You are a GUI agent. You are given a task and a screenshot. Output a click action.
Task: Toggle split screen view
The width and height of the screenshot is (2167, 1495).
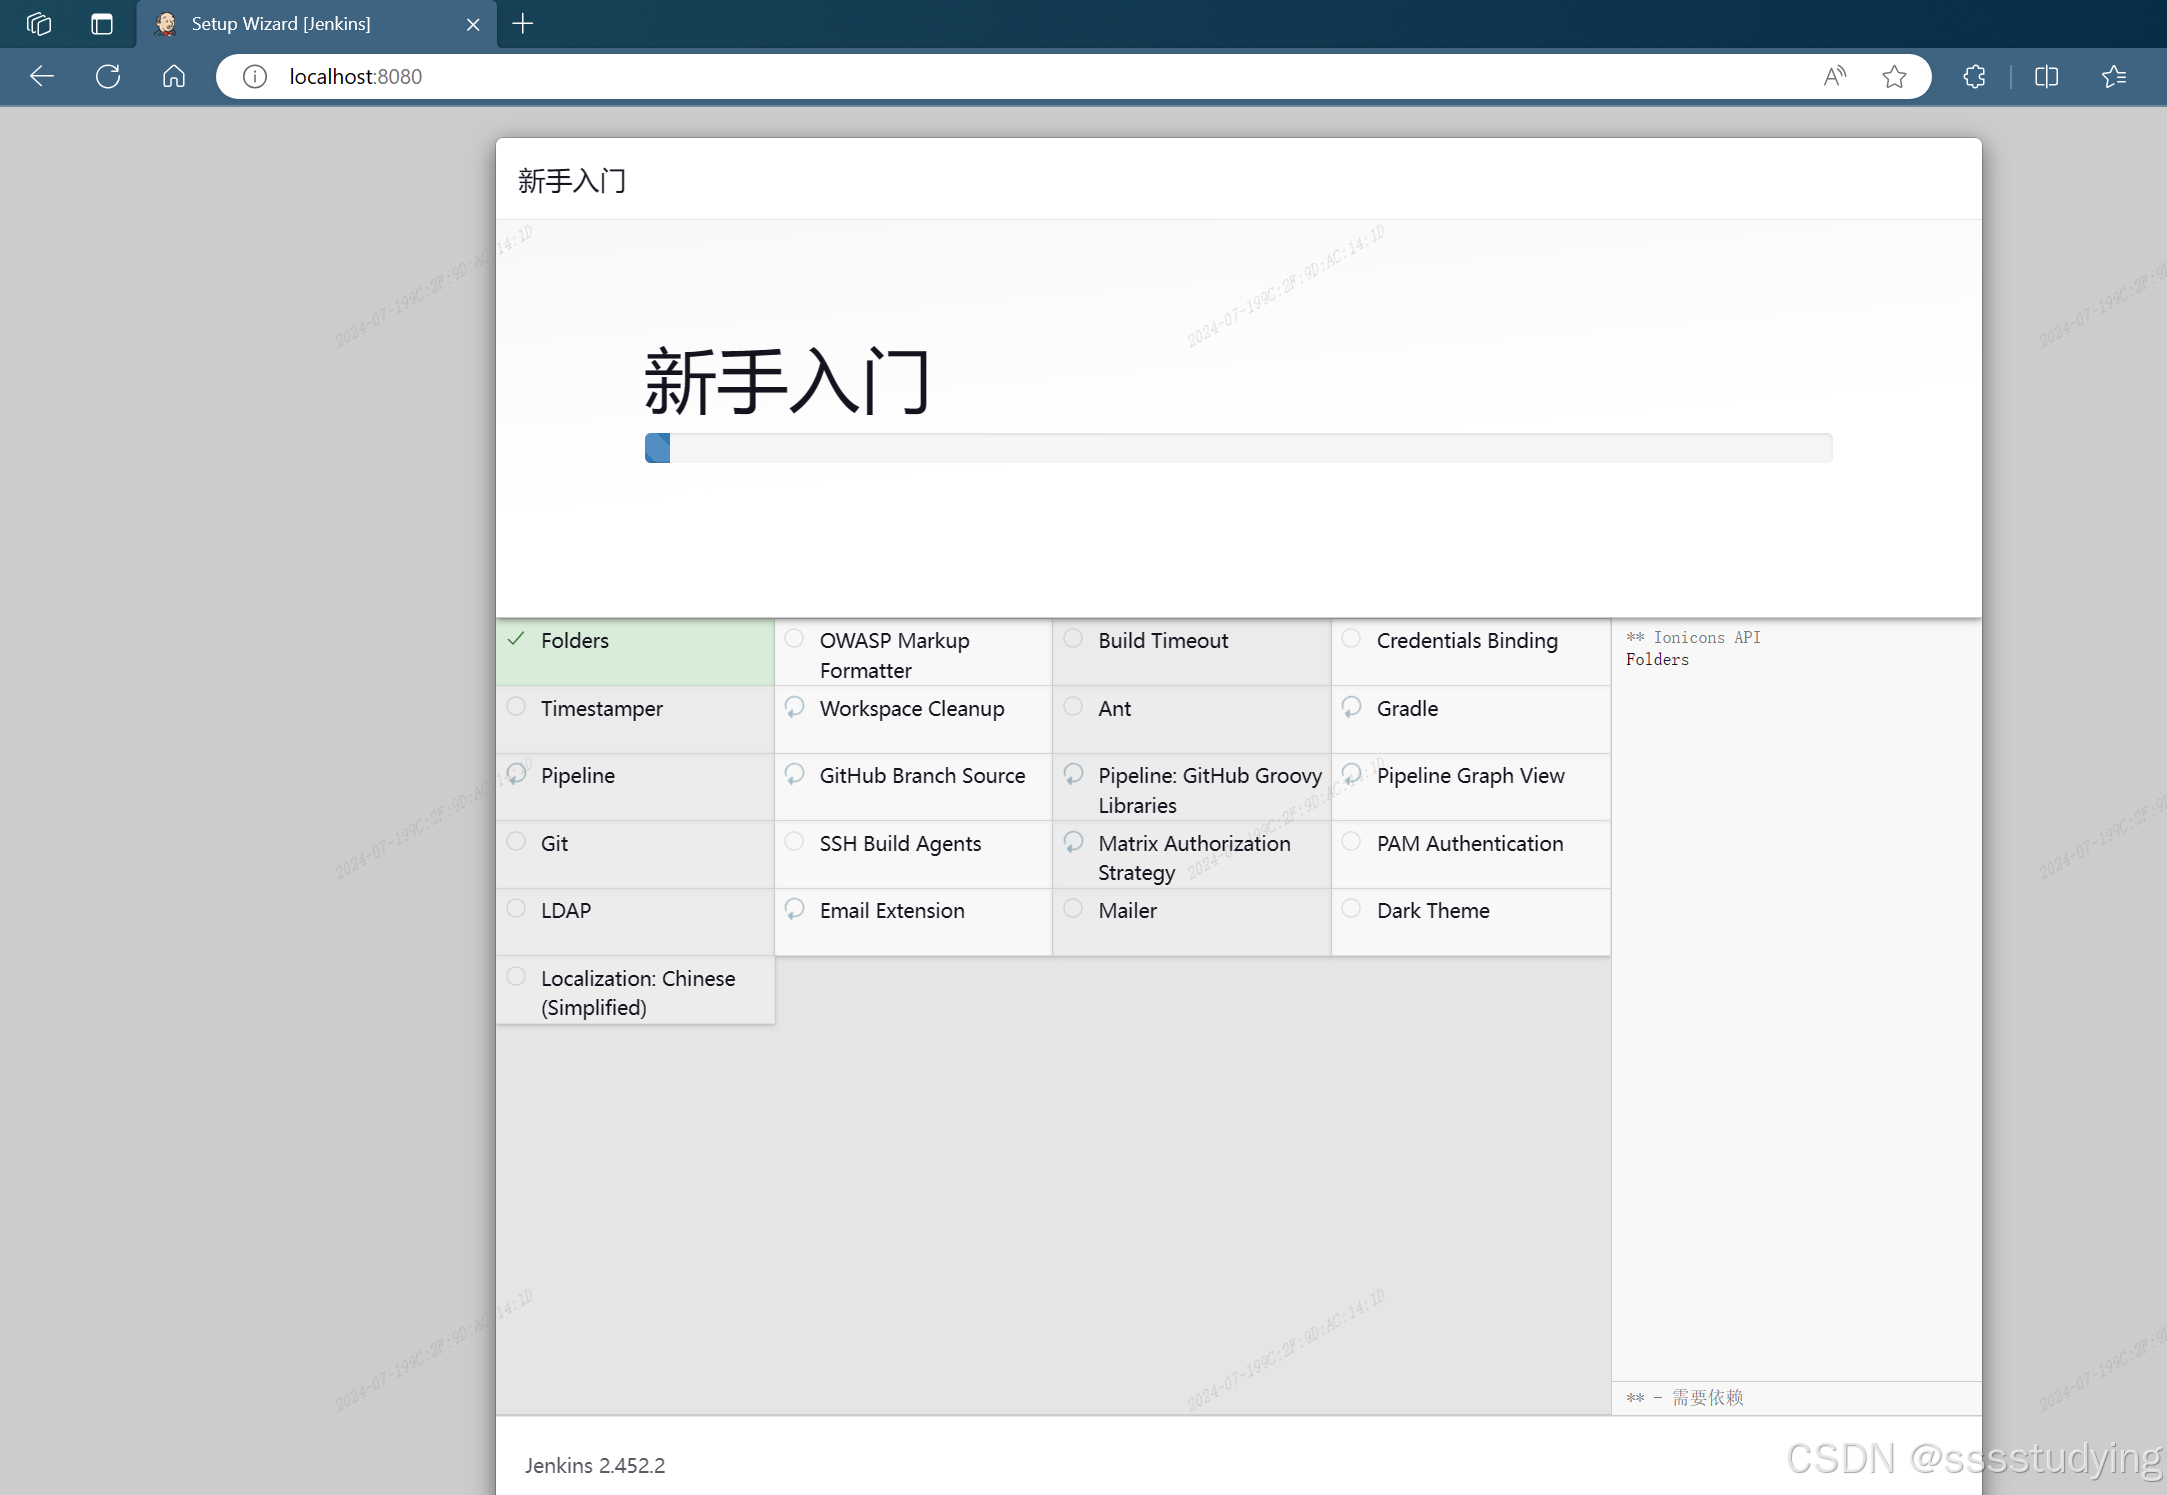pyautogui.click(x=2046, y=76)
